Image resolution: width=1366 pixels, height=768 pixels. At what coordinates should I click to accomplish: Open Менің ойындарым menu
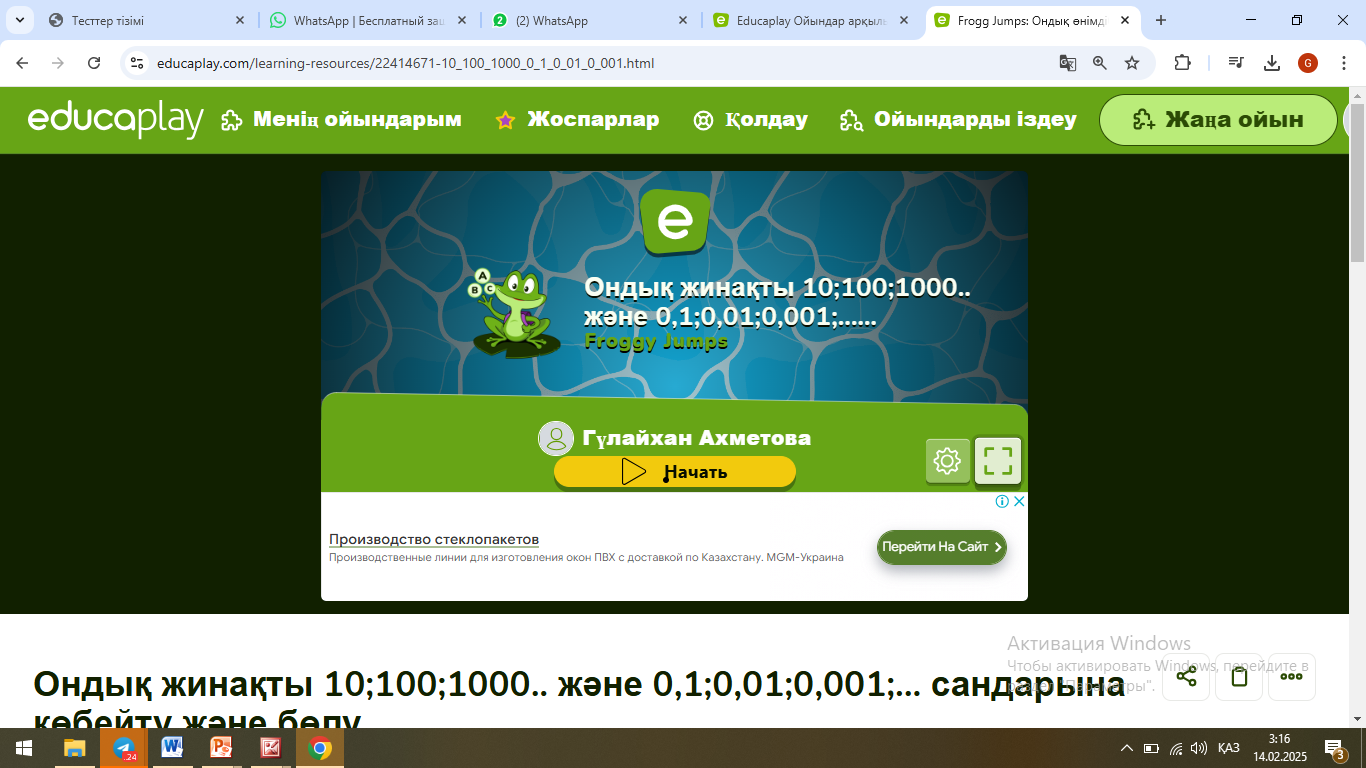click(x=341, y=120)
